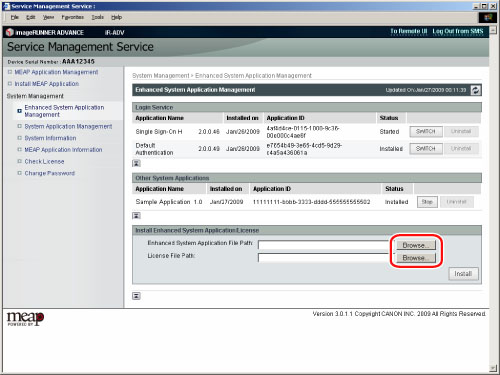The image size is (500, 375).
Task: Open Check License page
Action: pyautogui.click(x=44, y=161)
